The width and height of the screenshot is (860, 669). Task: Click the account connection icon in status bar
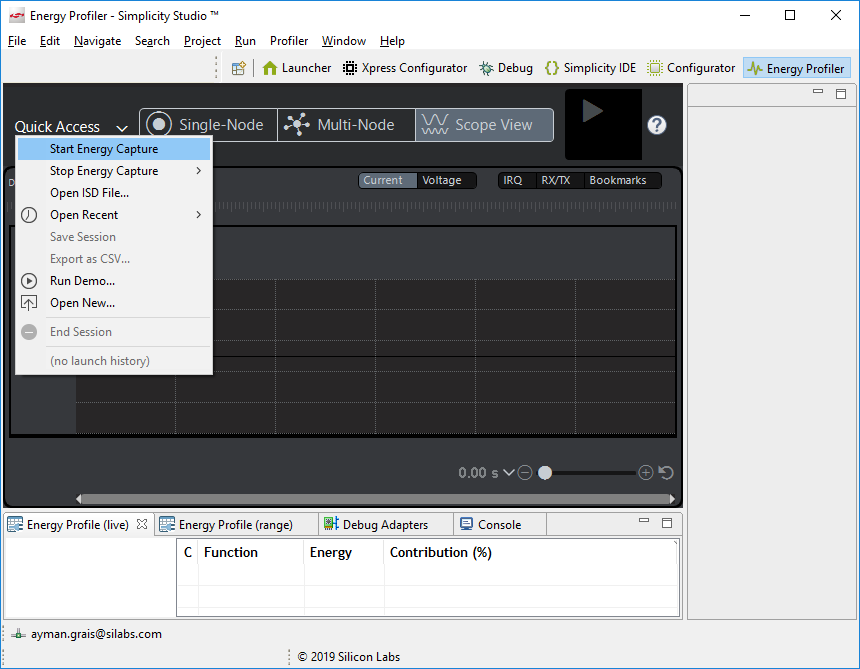point(18,634)
